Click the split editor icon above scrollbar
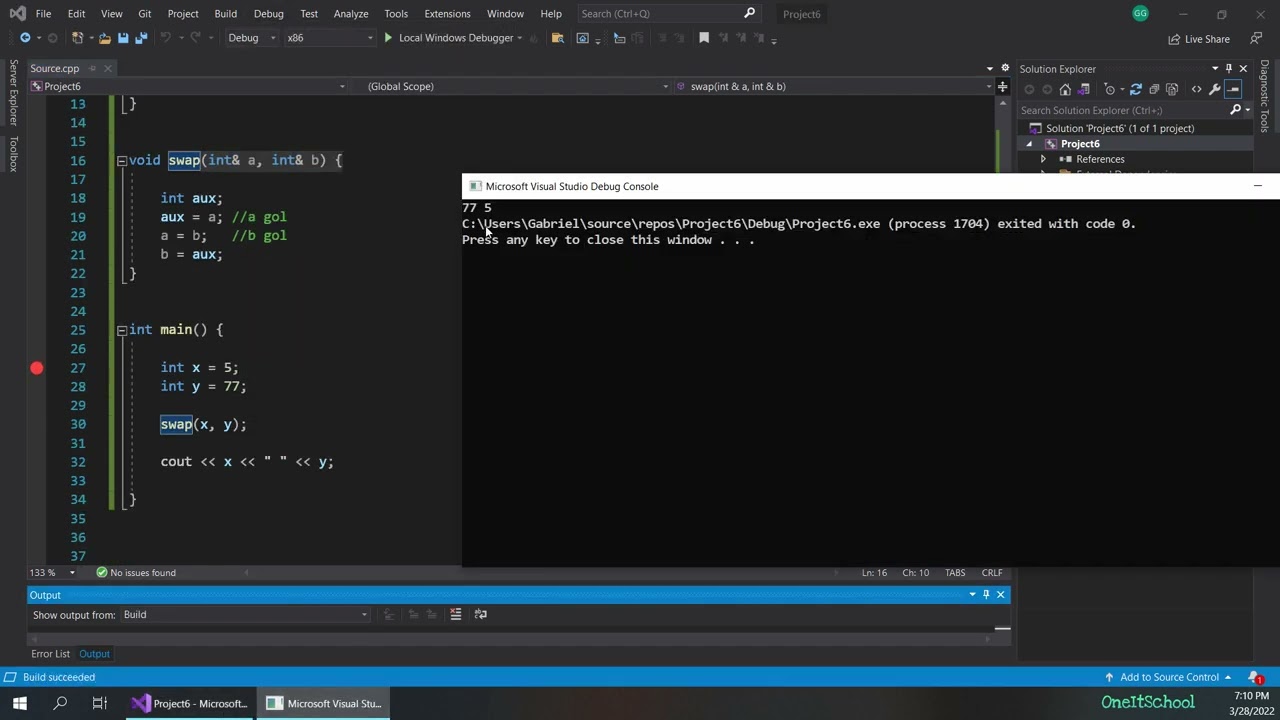This screenshot has height=720, width=1280. point(1002,86)
